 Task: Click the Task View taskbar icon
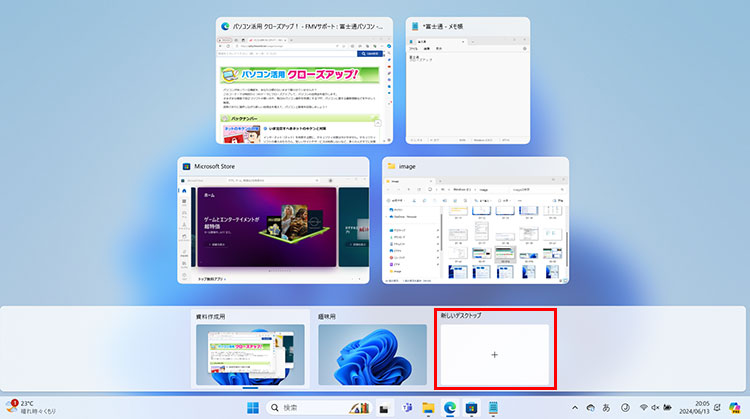384,408
